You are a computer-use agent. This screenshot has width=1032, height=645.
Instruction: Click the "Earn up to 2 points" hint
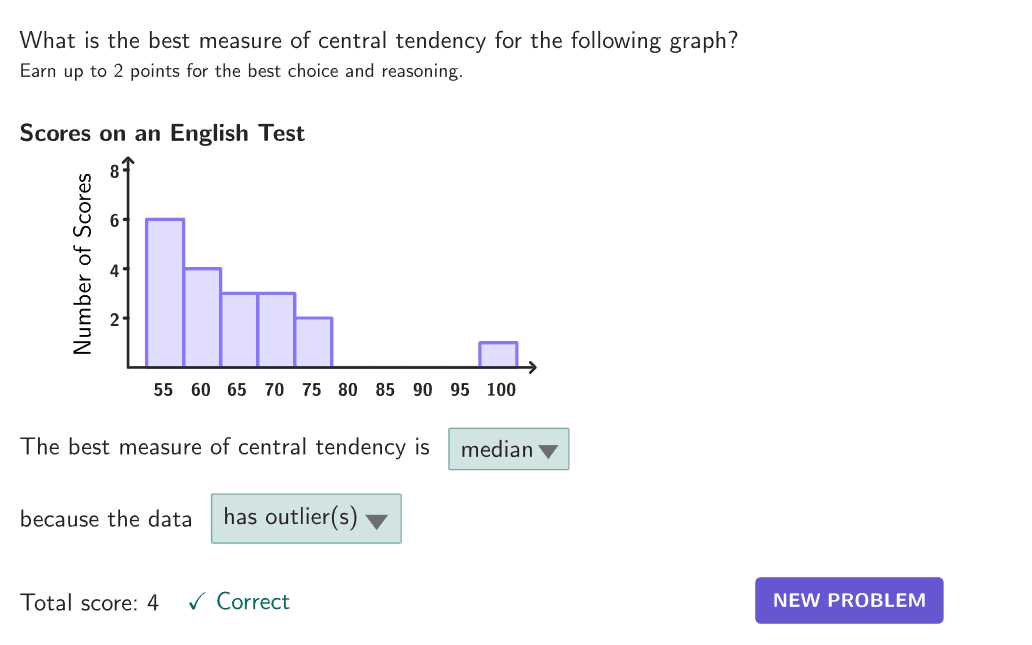(x=241, y=72)
